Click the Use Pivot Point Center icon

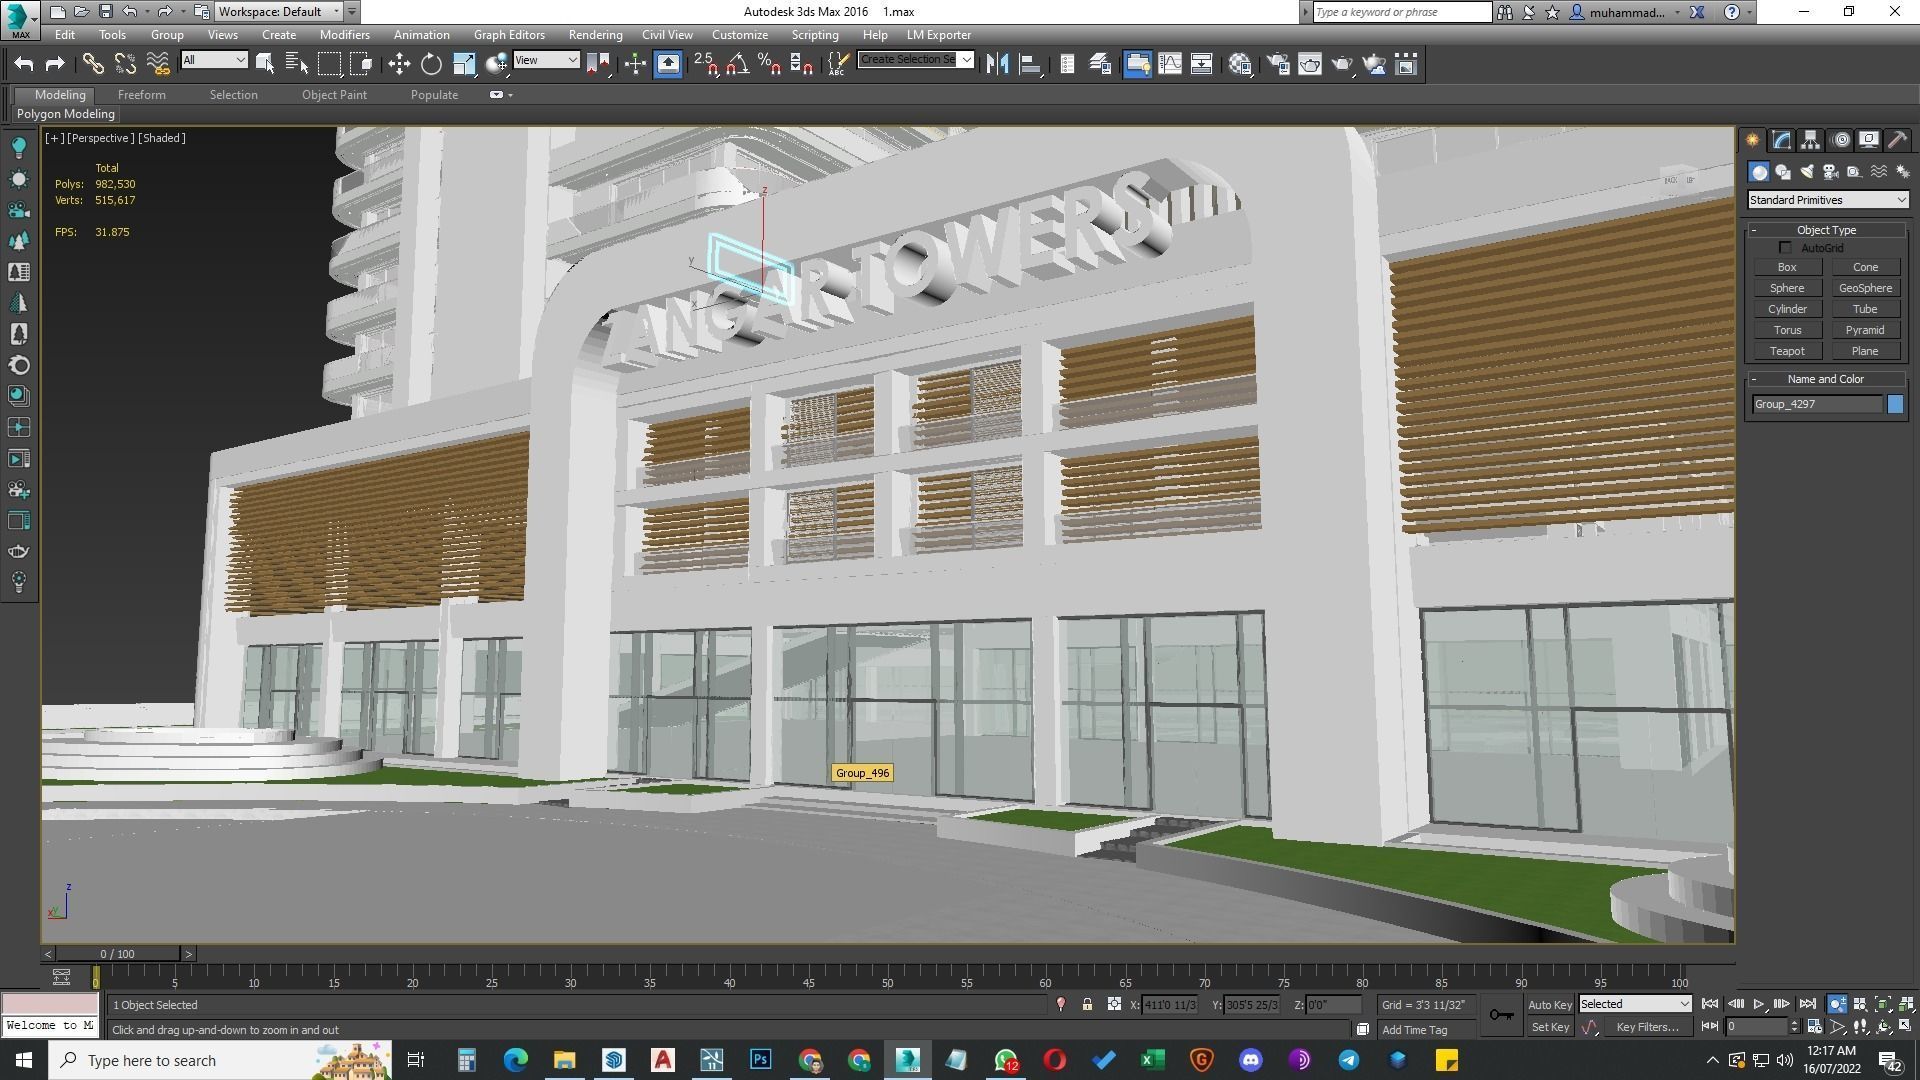coord(598,64)
